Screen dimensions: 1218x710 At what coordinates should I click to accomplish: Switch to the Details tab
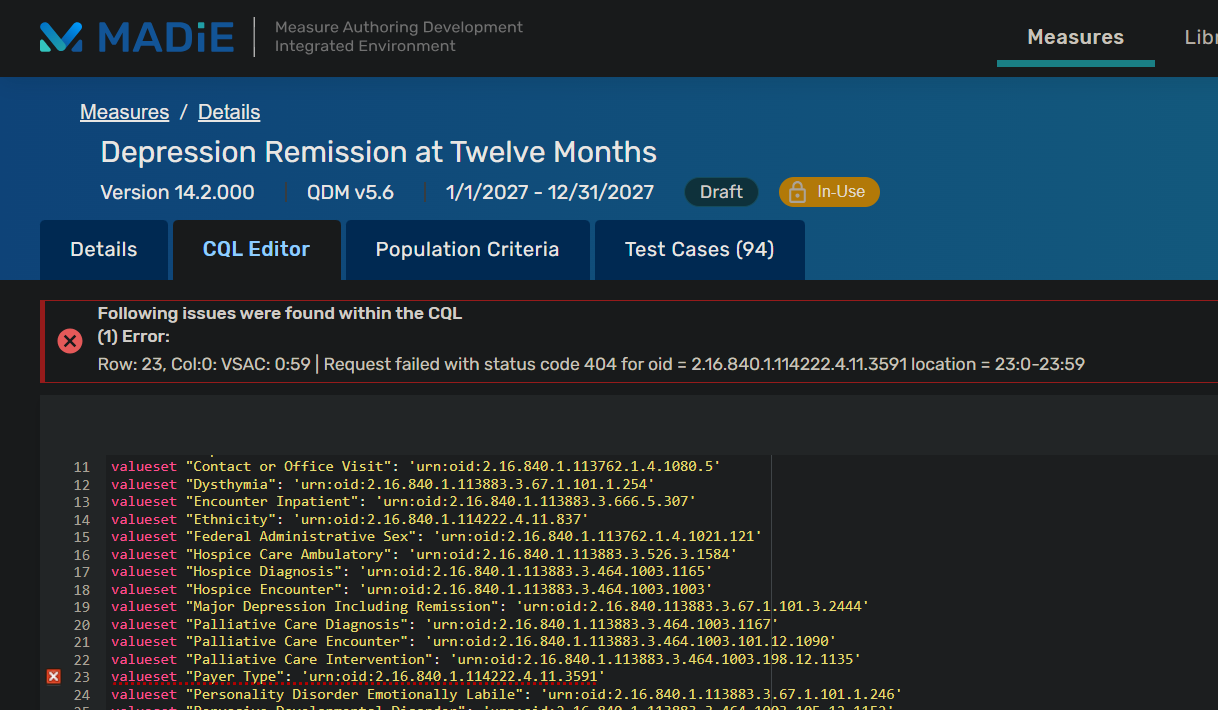click(104, 250)
